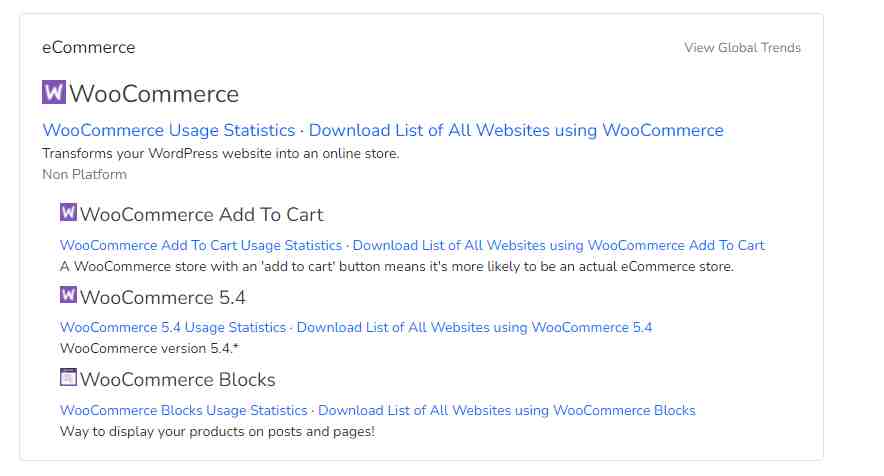Click the WooCommerce 5.4 purple icon

tap(68, 294)
